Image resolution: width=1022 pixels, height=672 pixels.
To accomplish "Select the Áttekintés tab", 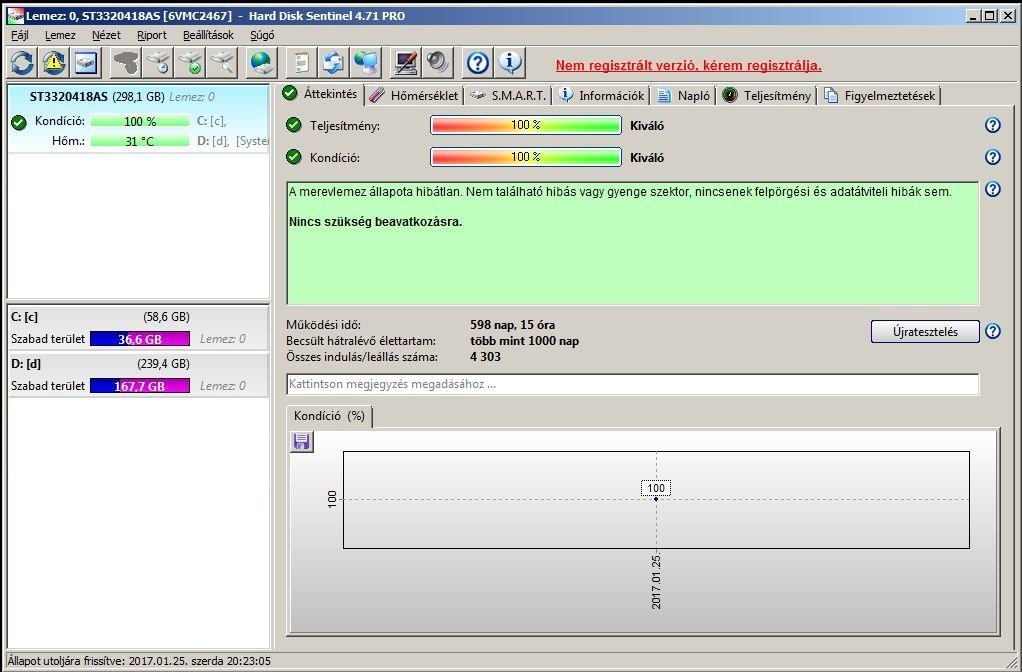I will 320,94.
